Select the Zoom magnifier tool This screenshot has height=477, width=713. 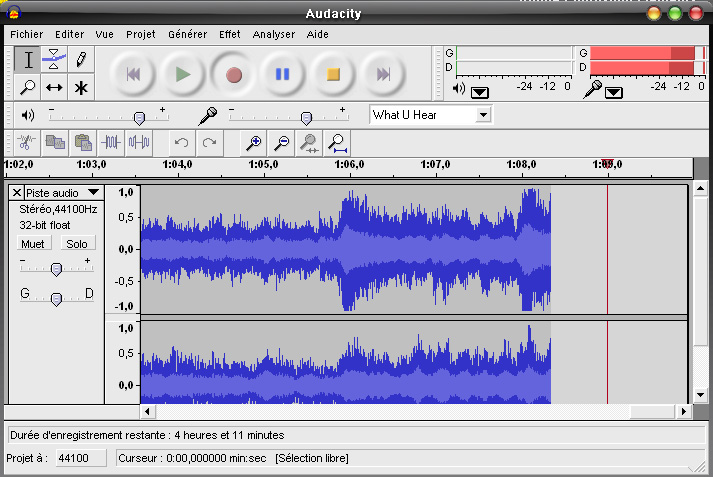pos(28,87)
